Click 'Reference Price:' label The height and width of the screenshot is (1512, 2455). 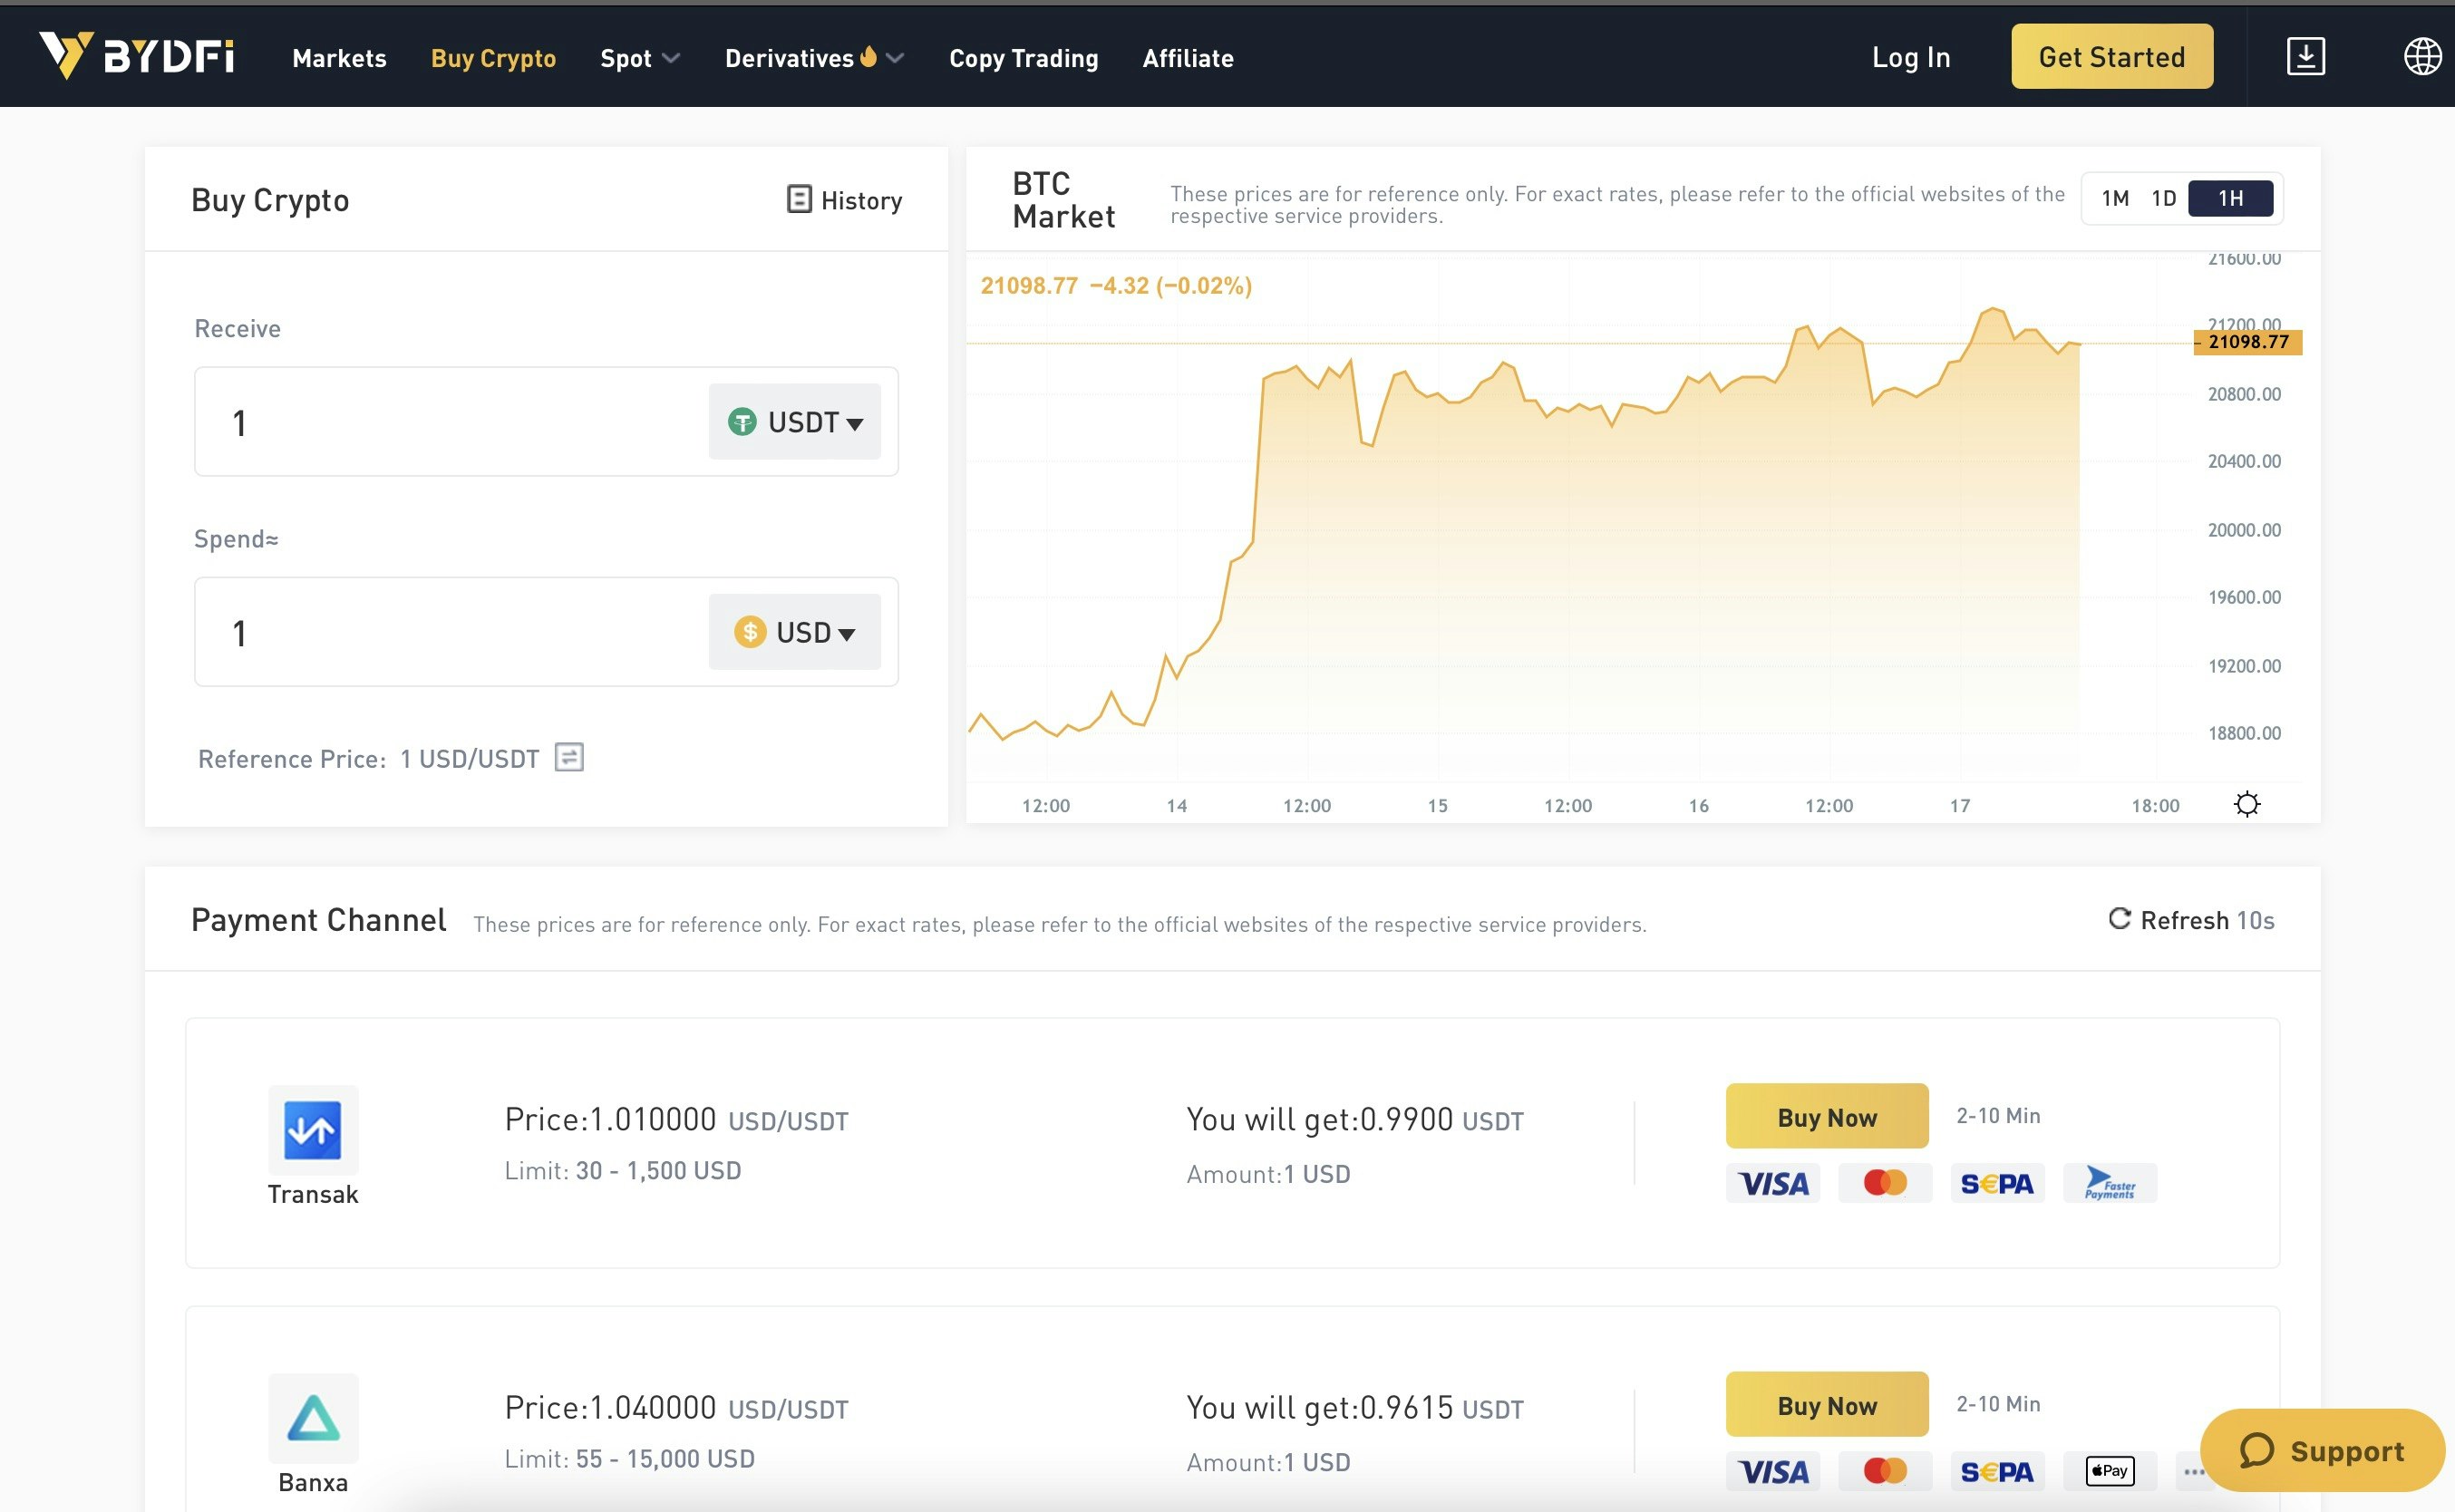(292, 758)
